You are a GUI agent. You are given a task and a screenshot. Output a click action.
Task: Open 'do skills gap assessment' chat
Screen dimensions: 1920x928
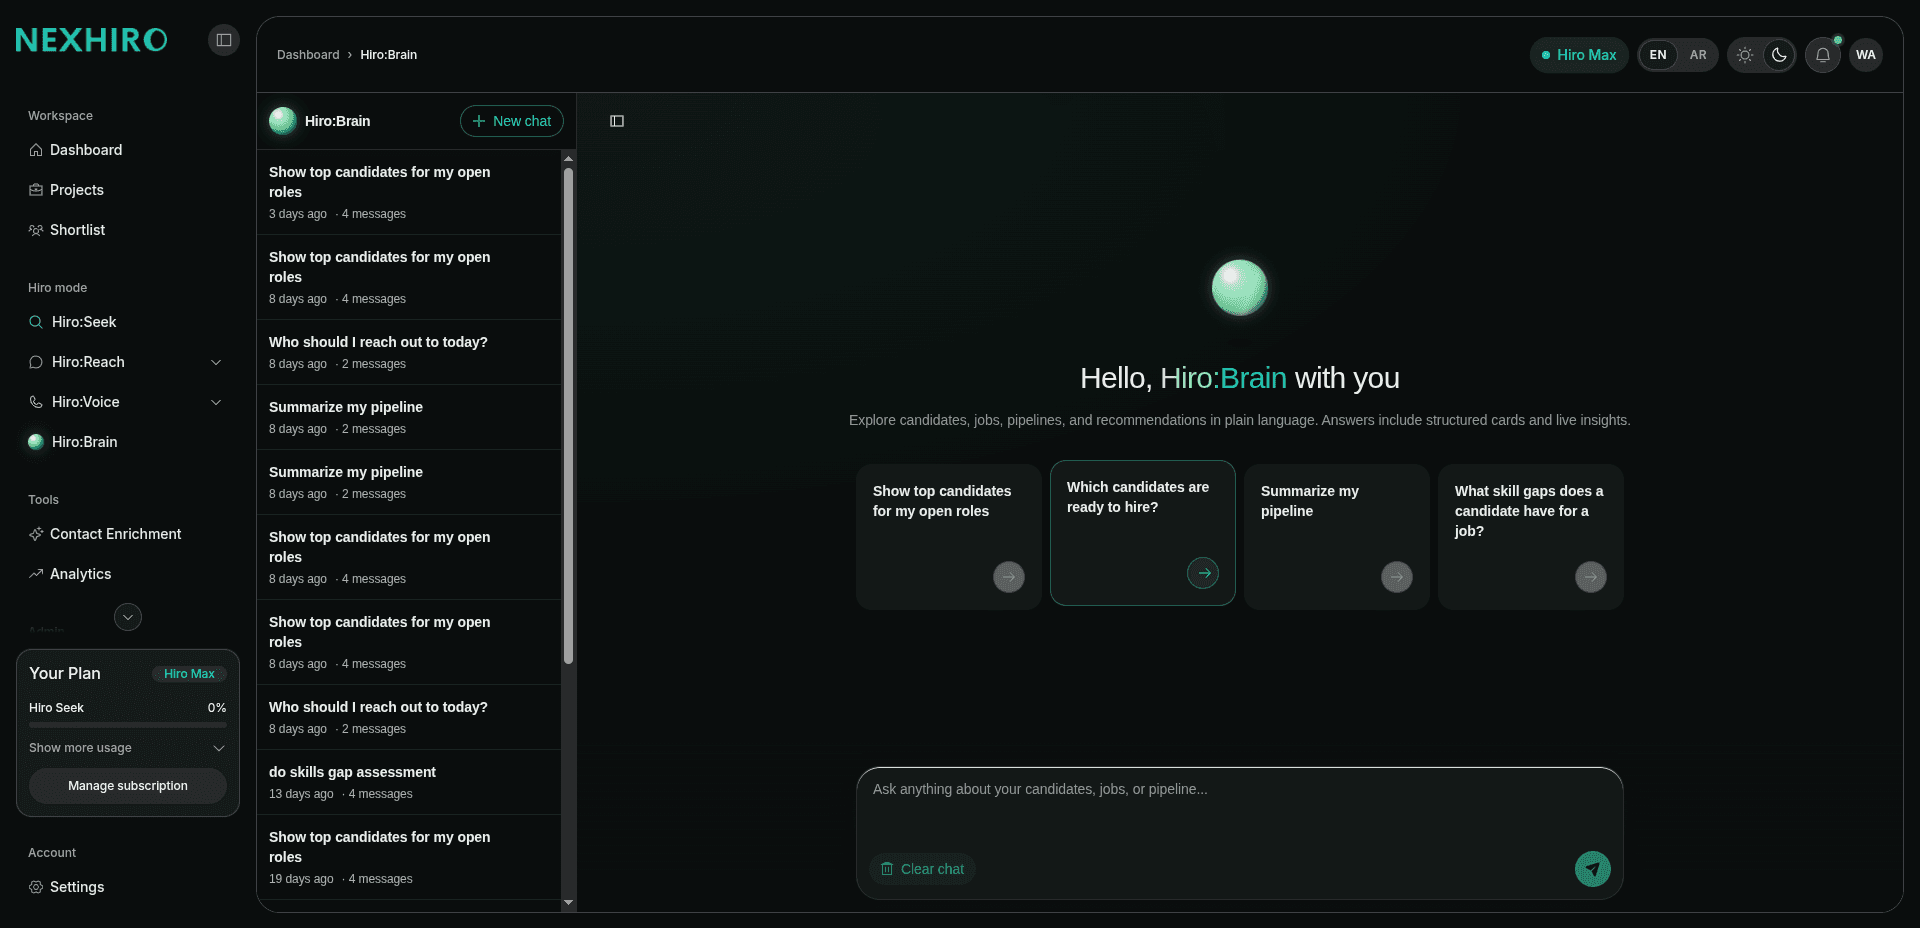409,782
